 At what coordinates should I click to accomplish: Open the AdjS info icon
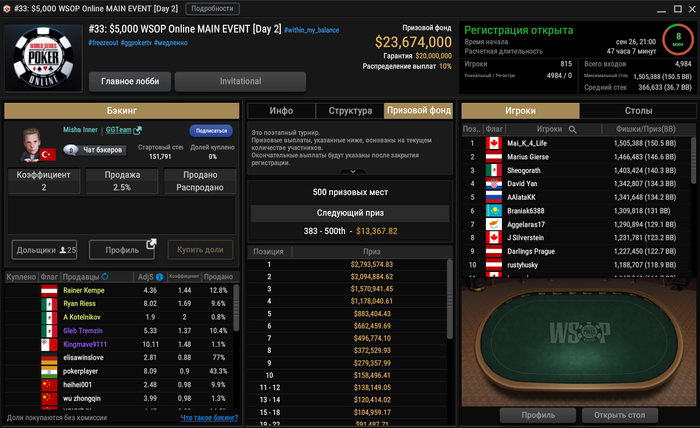[159, 277]
